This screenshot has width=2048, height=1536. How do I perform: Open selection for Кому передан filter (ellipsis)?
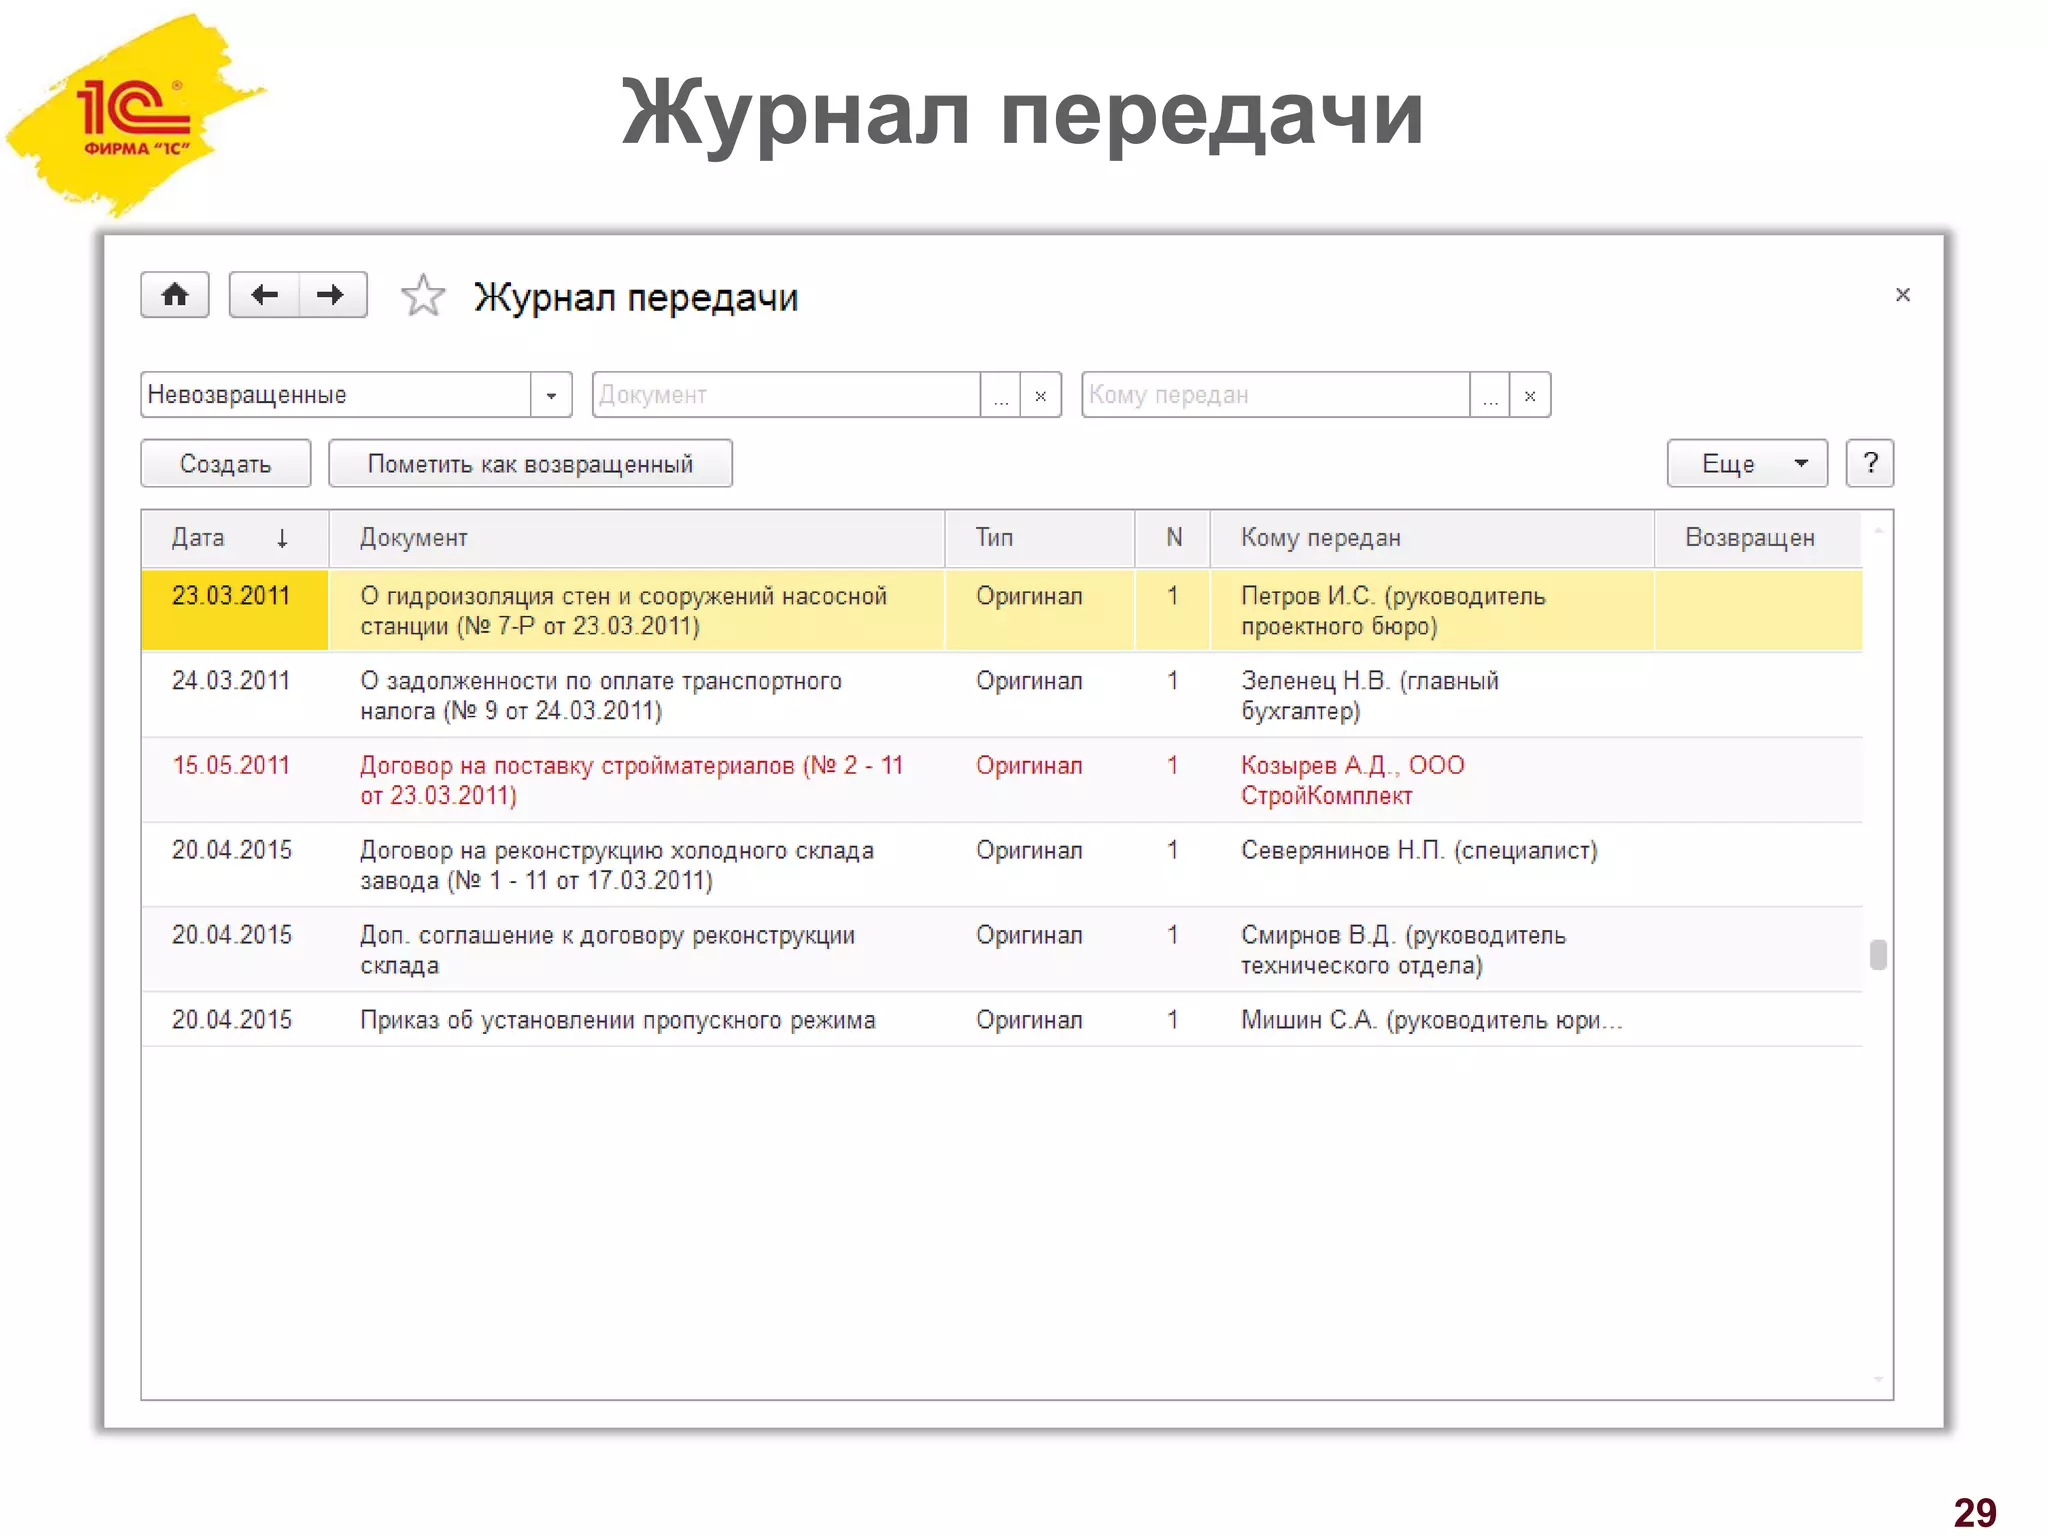1490,395
